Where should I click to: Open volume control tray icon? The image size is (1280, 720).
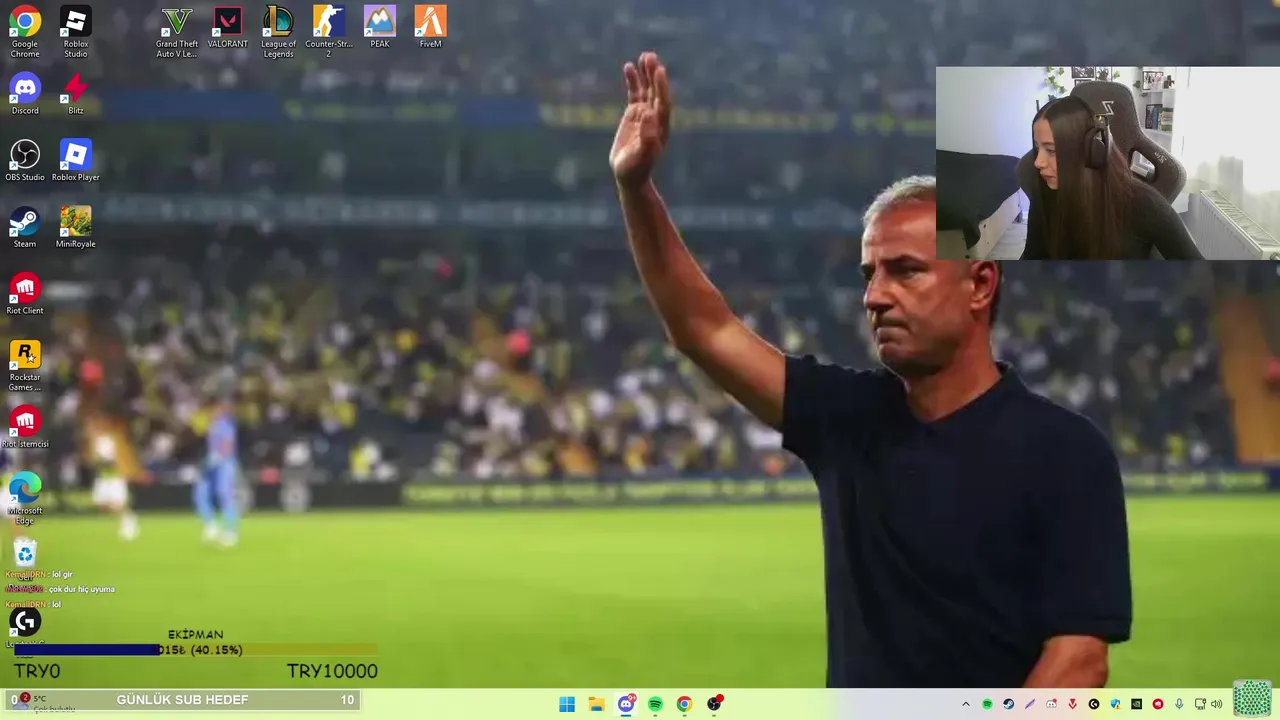coord(1216,704)
